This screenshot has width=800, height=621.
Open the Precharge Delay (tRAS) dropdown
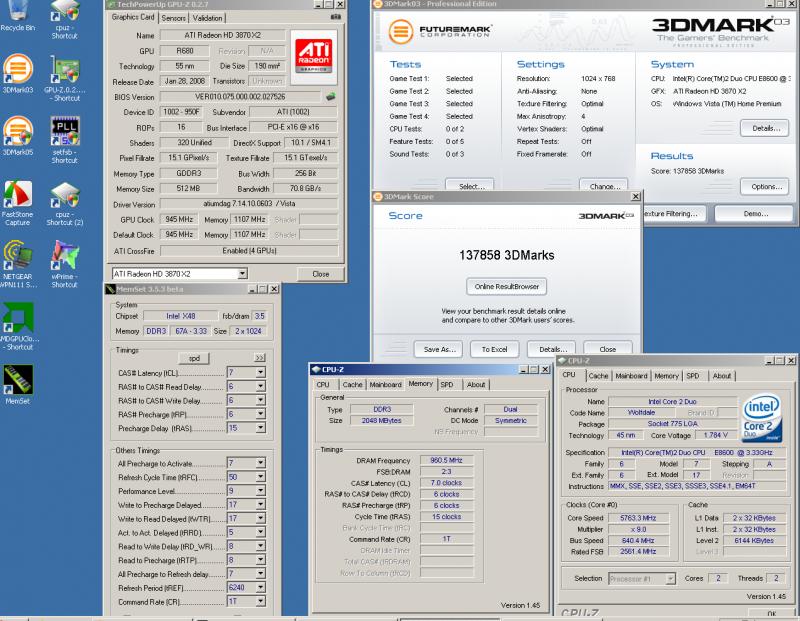coord(260,428)
